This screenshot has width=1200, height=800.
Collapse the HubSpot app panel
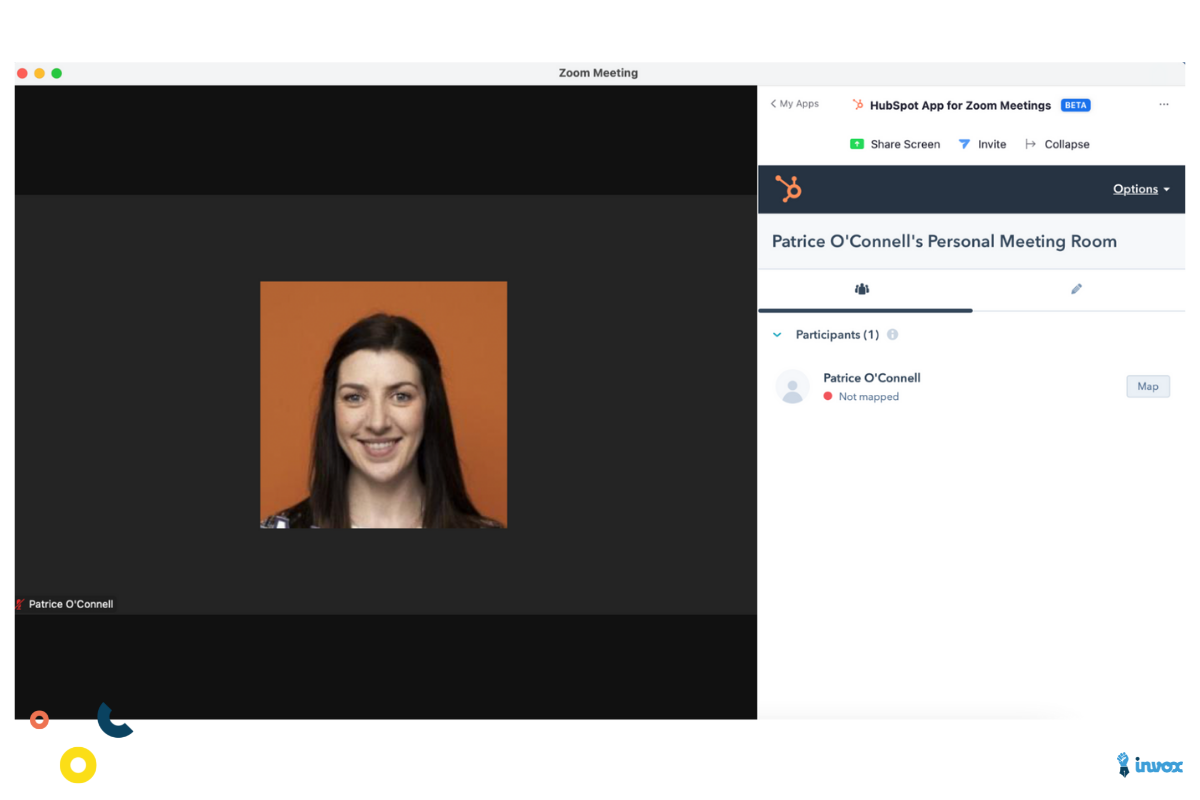point(1057,144)
